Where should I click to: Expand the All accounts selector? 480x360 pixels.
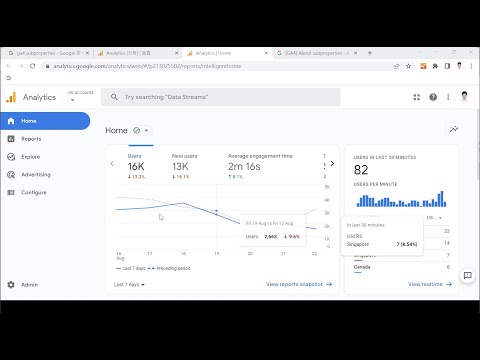(81, 96)
